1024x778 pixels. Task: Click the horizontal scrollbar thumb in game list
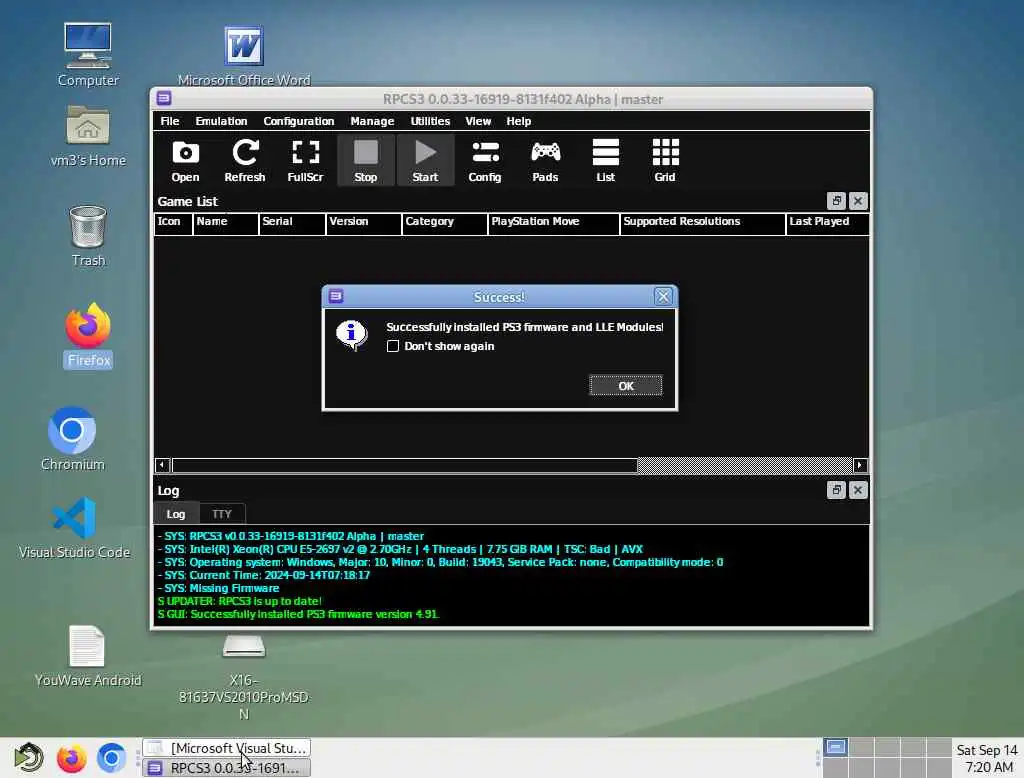point(405,465)
